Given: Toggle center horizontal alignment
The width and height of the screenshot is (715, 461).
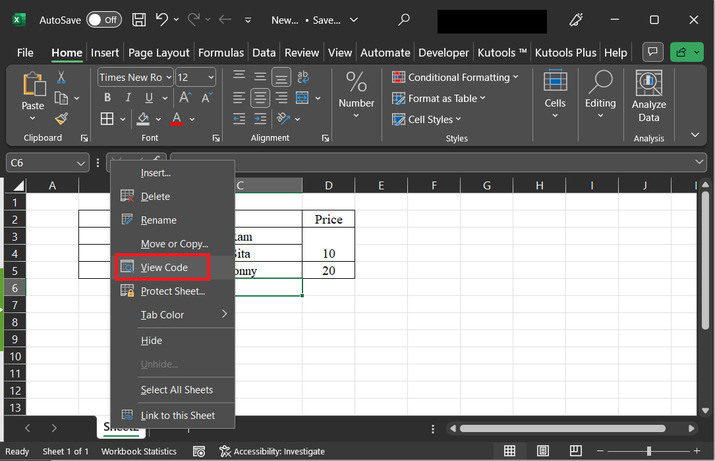Looking at the screenshot, I should click(260, 98).
